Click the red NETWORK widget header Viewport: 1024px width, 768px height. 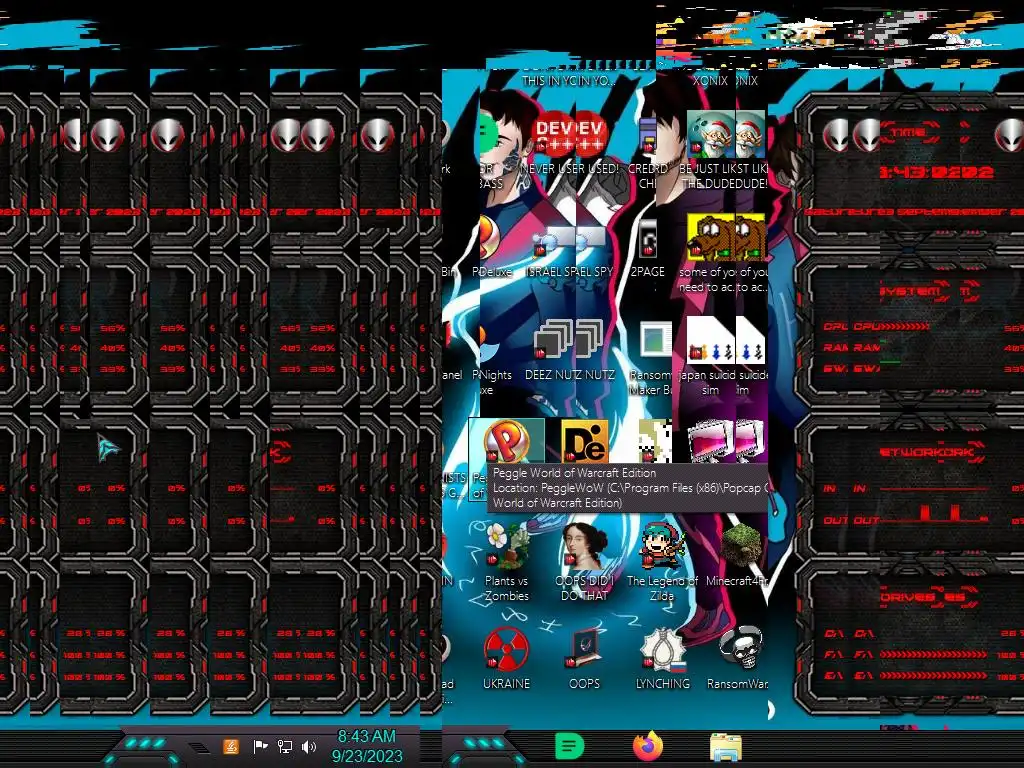coord(927,452)
